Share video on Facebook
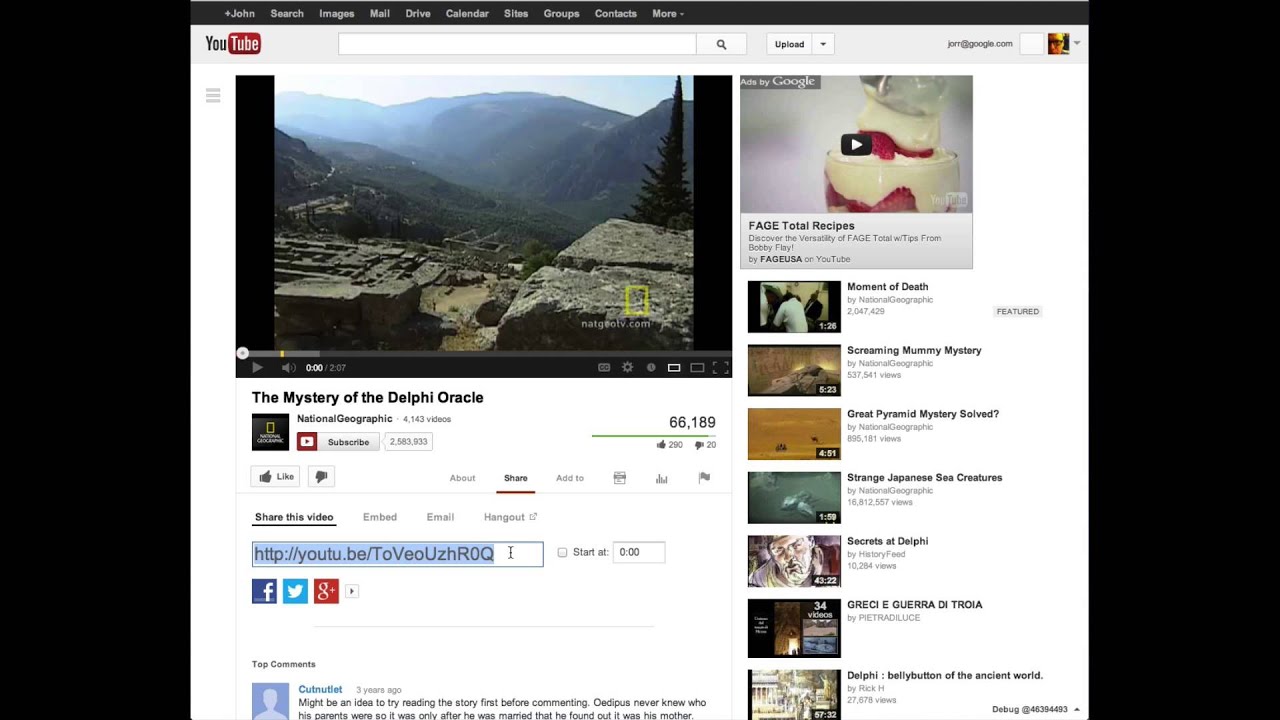The image size is (1280, 720). coord(264,591)
